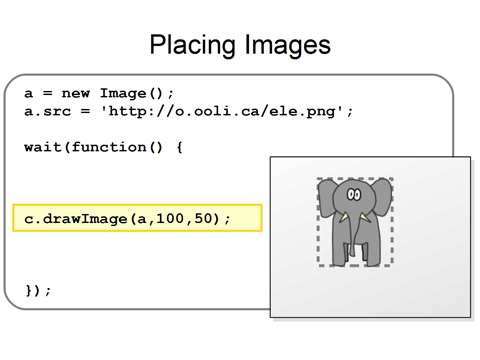Click the elephant image in the preview
The width and height of the screenshot is (480, 360).
(x=355, y=222)
